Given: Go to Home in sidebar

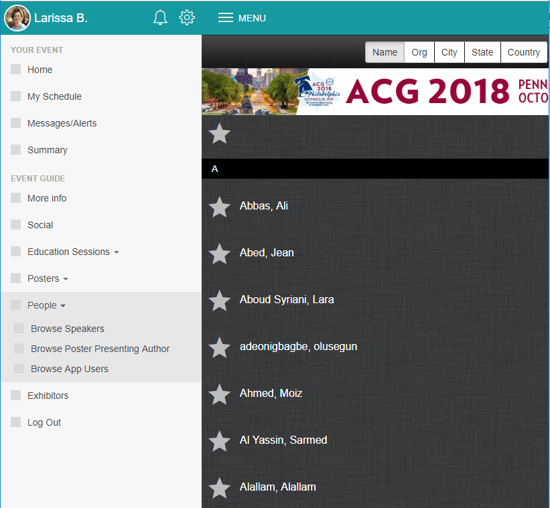Looking at the screenshot, I should (x=40, y=69).
